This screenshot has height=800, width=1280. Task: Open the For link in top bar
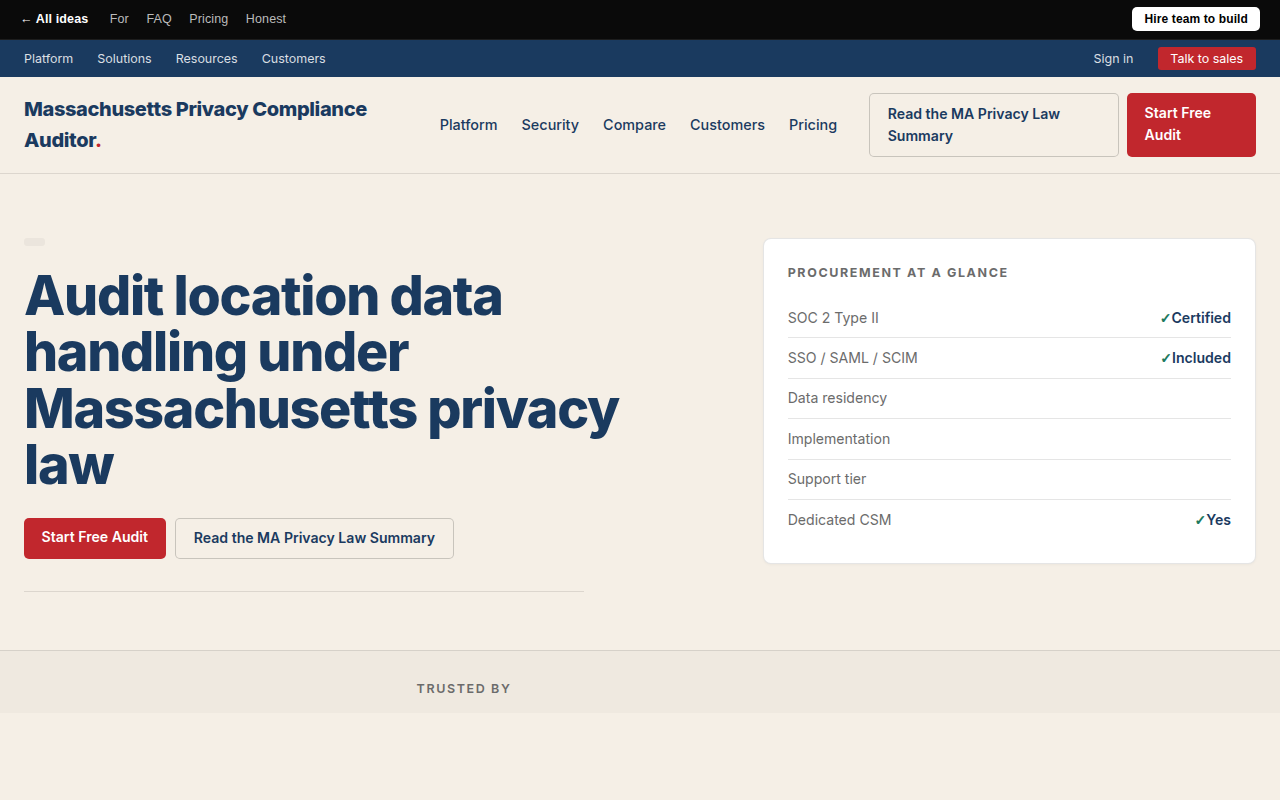[119, 19]
